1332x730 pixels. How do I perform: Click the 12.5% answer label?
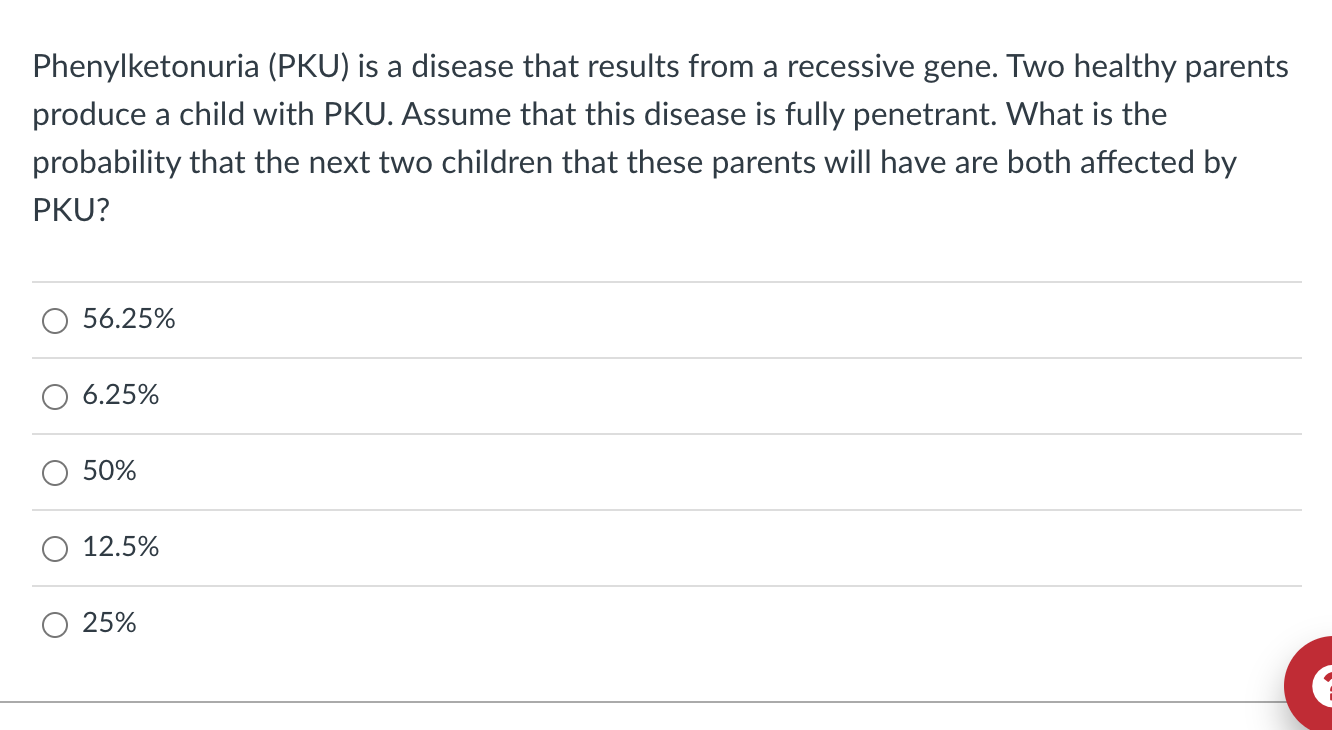(x=121, y=547)
